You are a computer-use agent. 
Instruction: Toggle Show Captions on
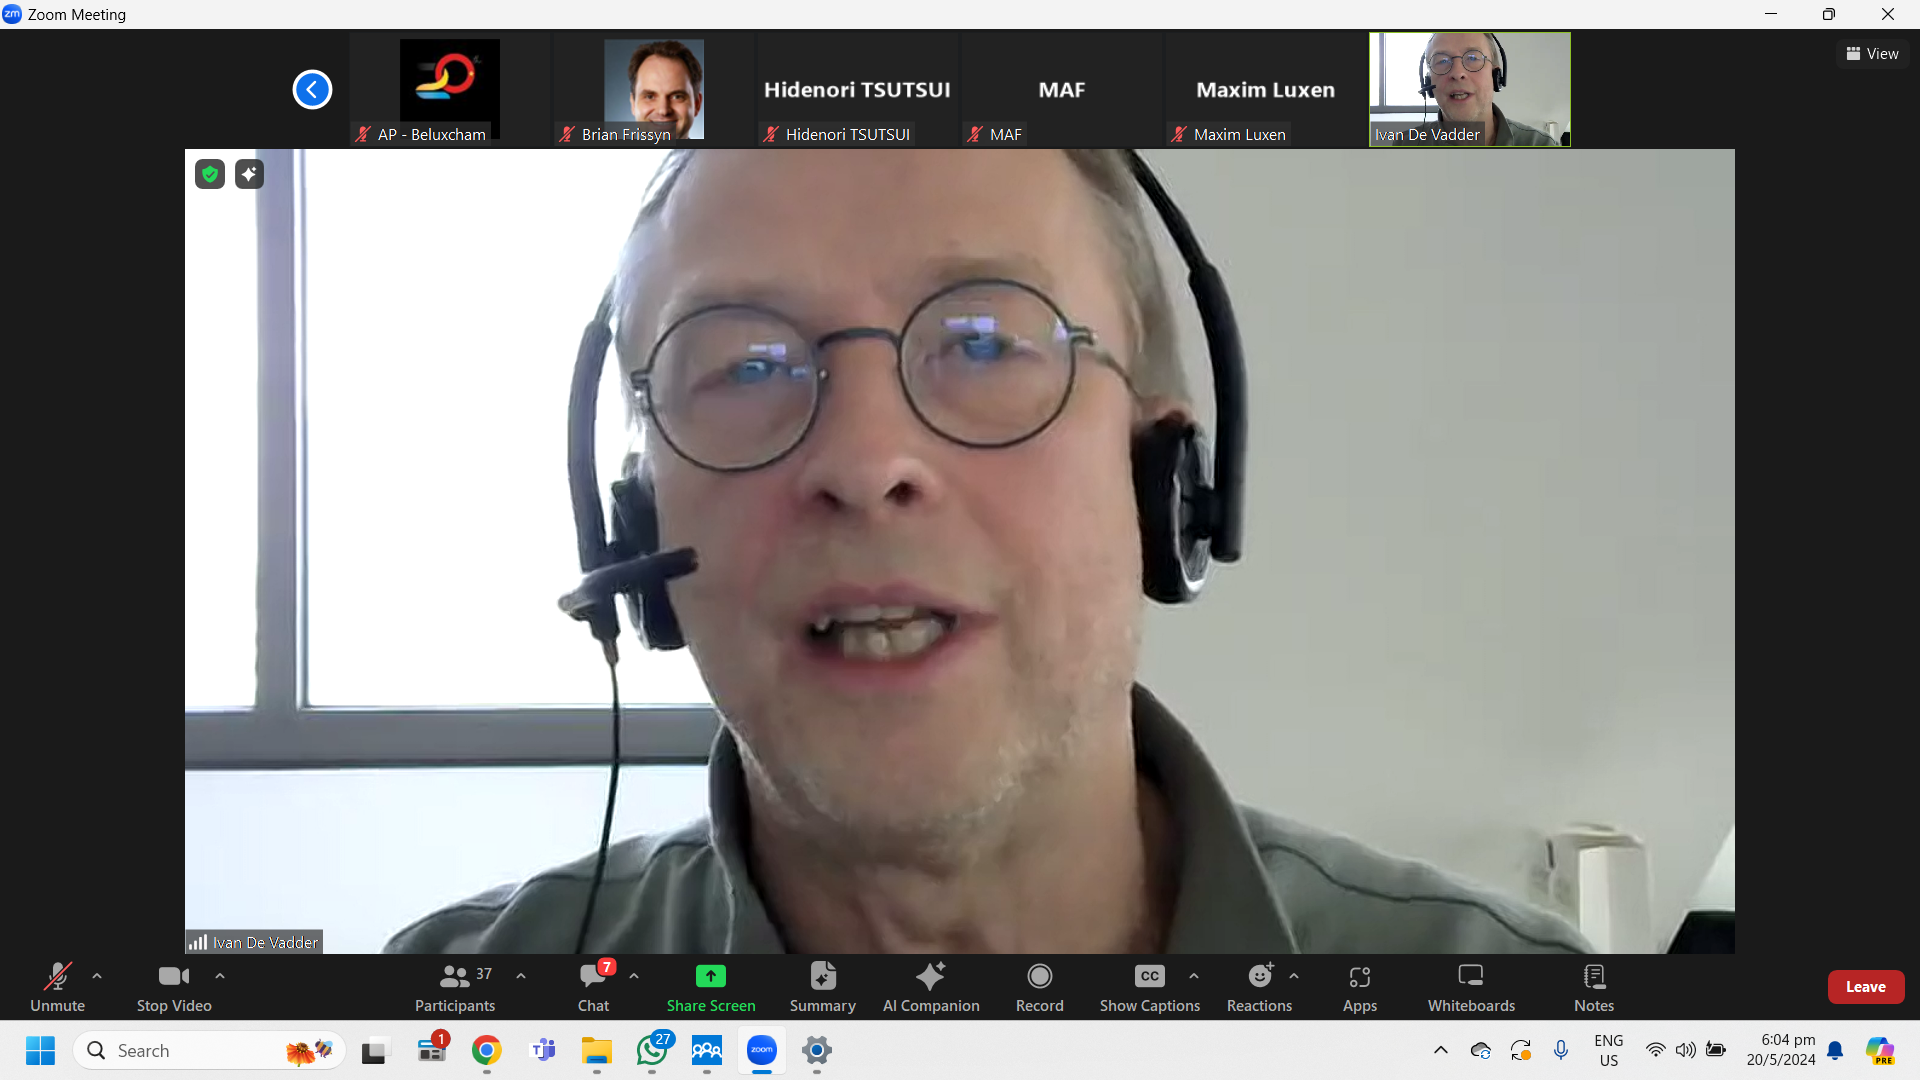(1149, 986)
